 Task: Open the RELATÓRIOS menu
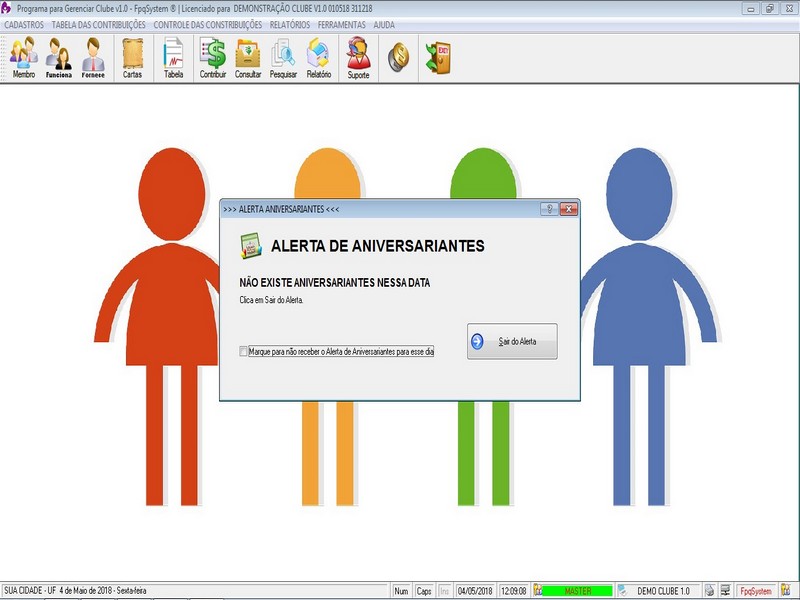290,25
